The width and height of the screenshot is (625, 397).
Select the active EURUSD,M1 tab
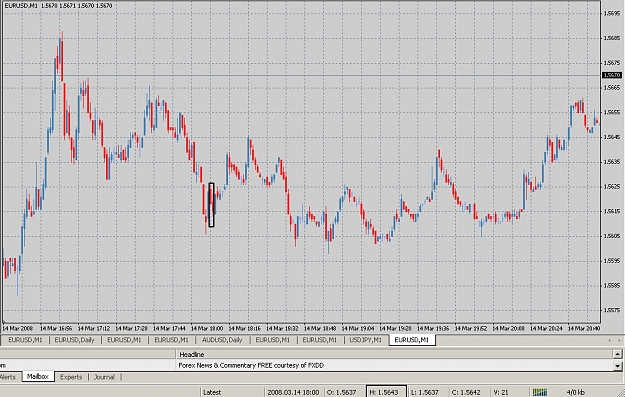412,340
